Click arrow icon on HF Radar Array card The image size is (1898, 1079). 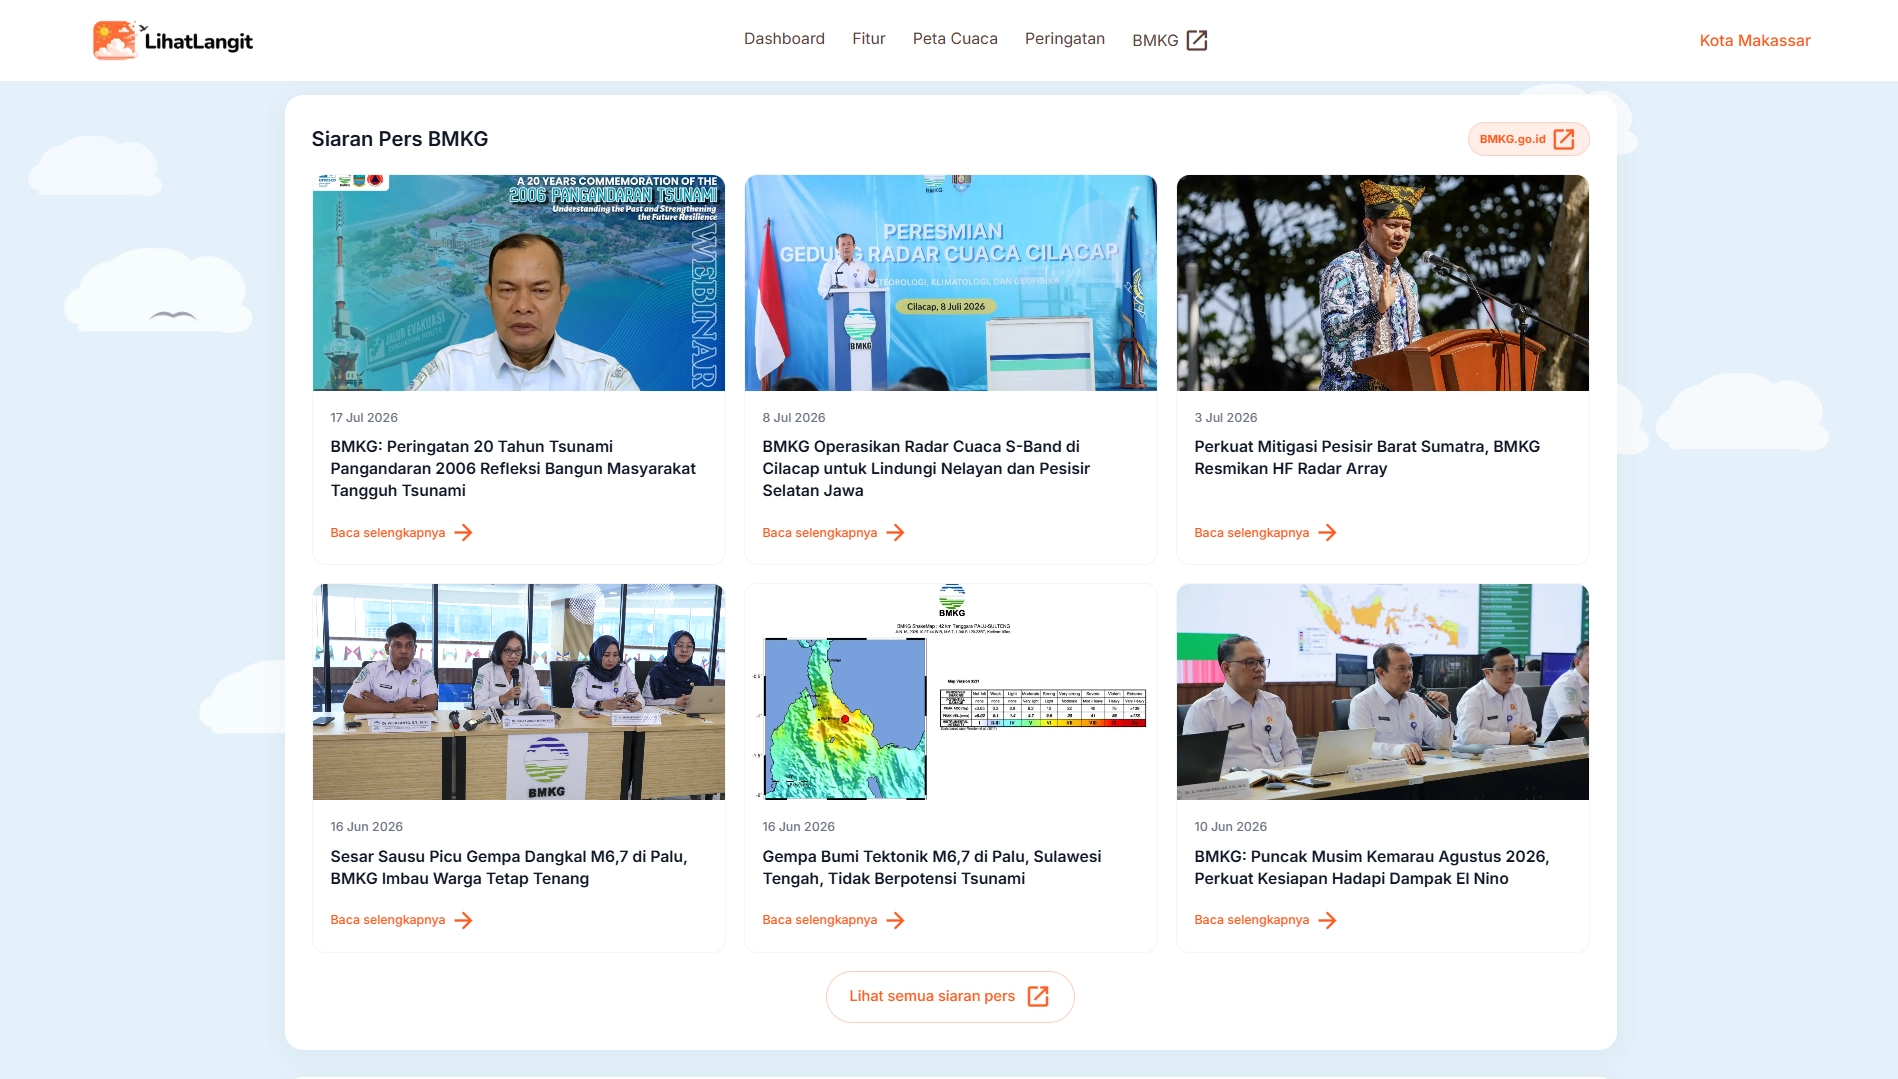coord(1327,533)
